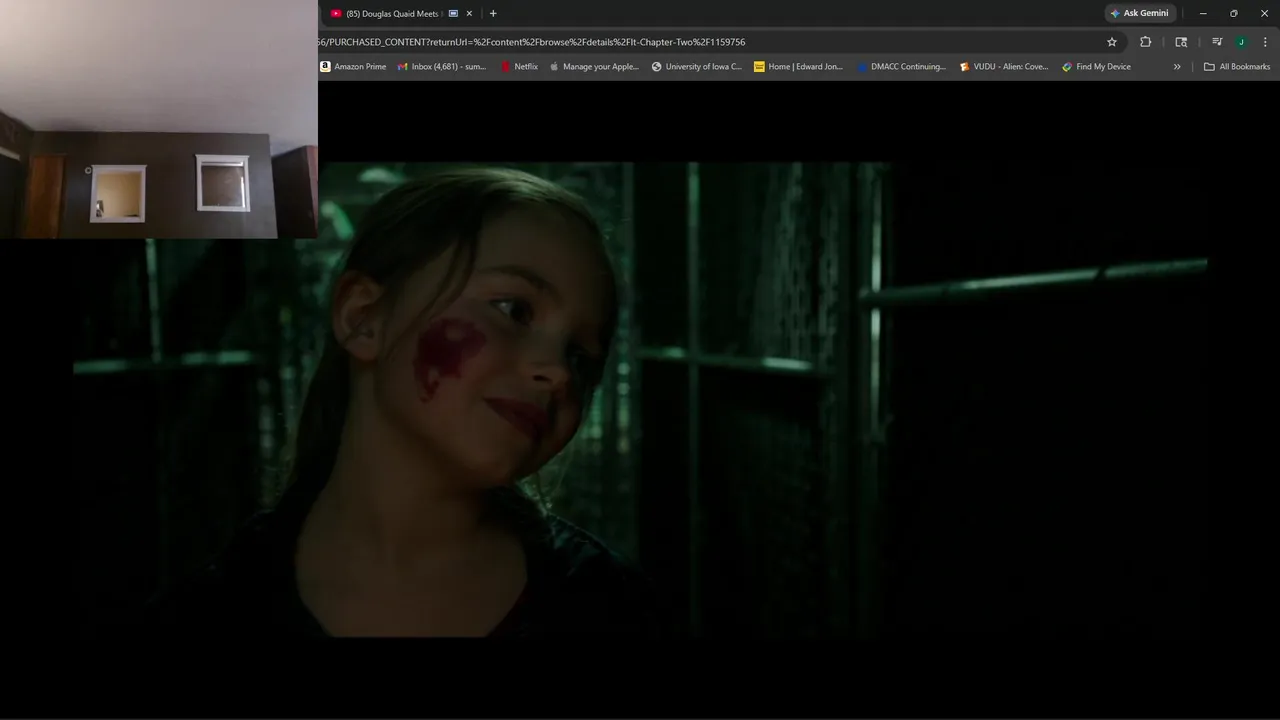Image resolution: width=1280 pixels, height=720 pixels.
Task: Click the picture-in-picture indicator on the tab
Action: 453,14
